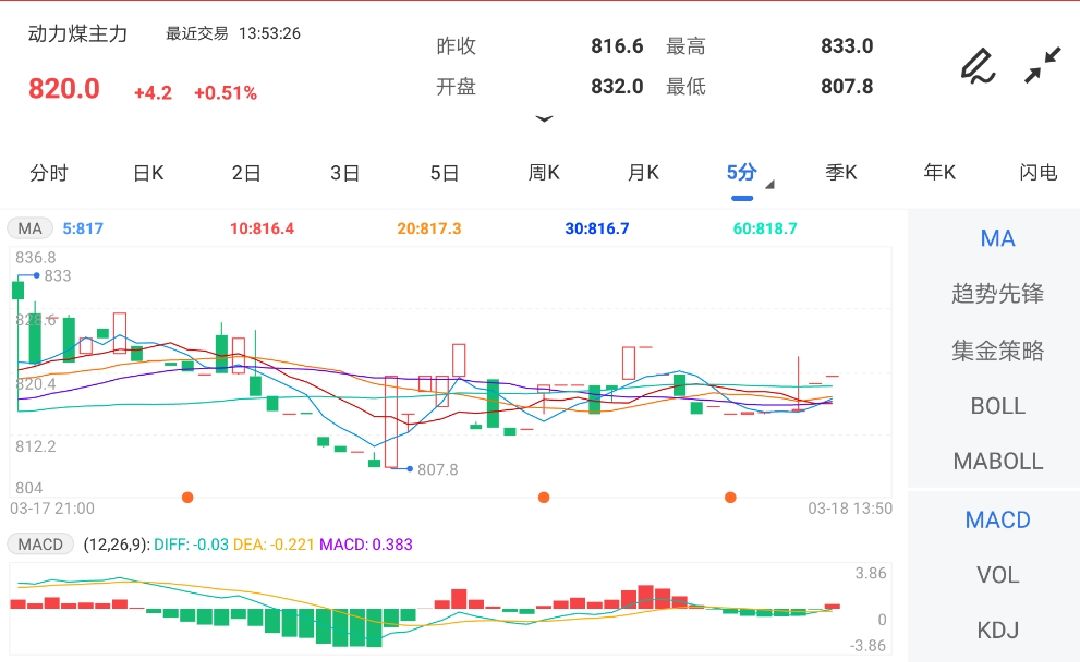Image resolution: width=1080 pixels, height=662 pixels.
Task: Tap the 03-17 21:00 start time label
Action: 52,508
